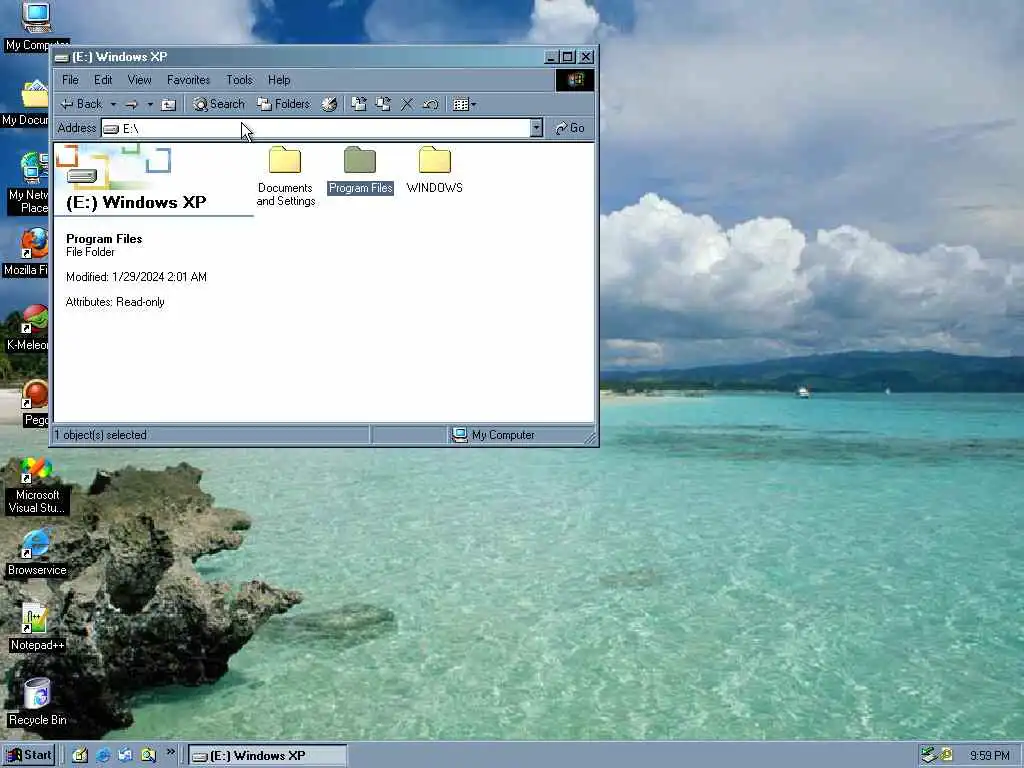Click the Address bar field showing E:\
1024x768 pixels.
click(x=316, y=128)
